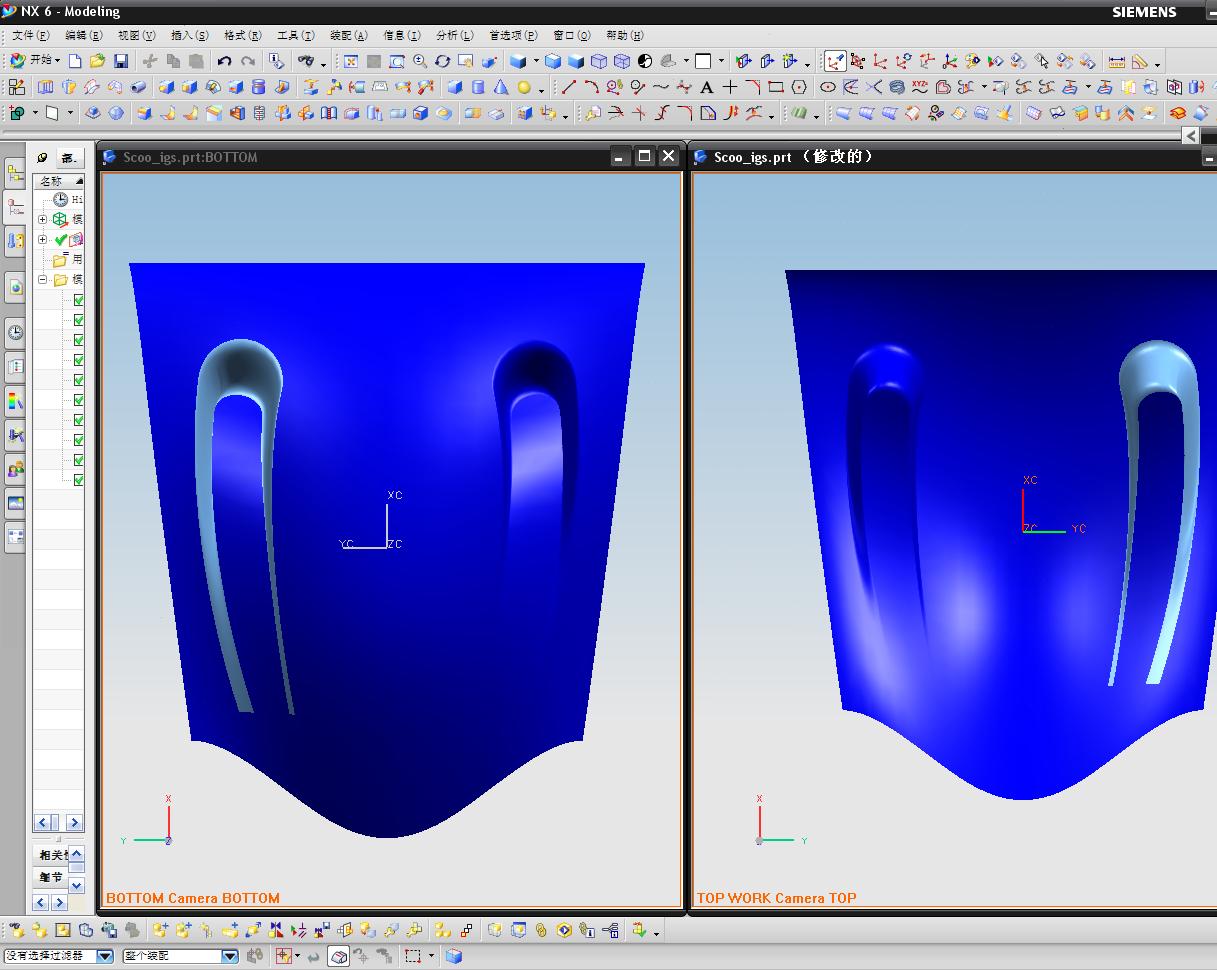Select the Text "A" tool

coord(707,87)
